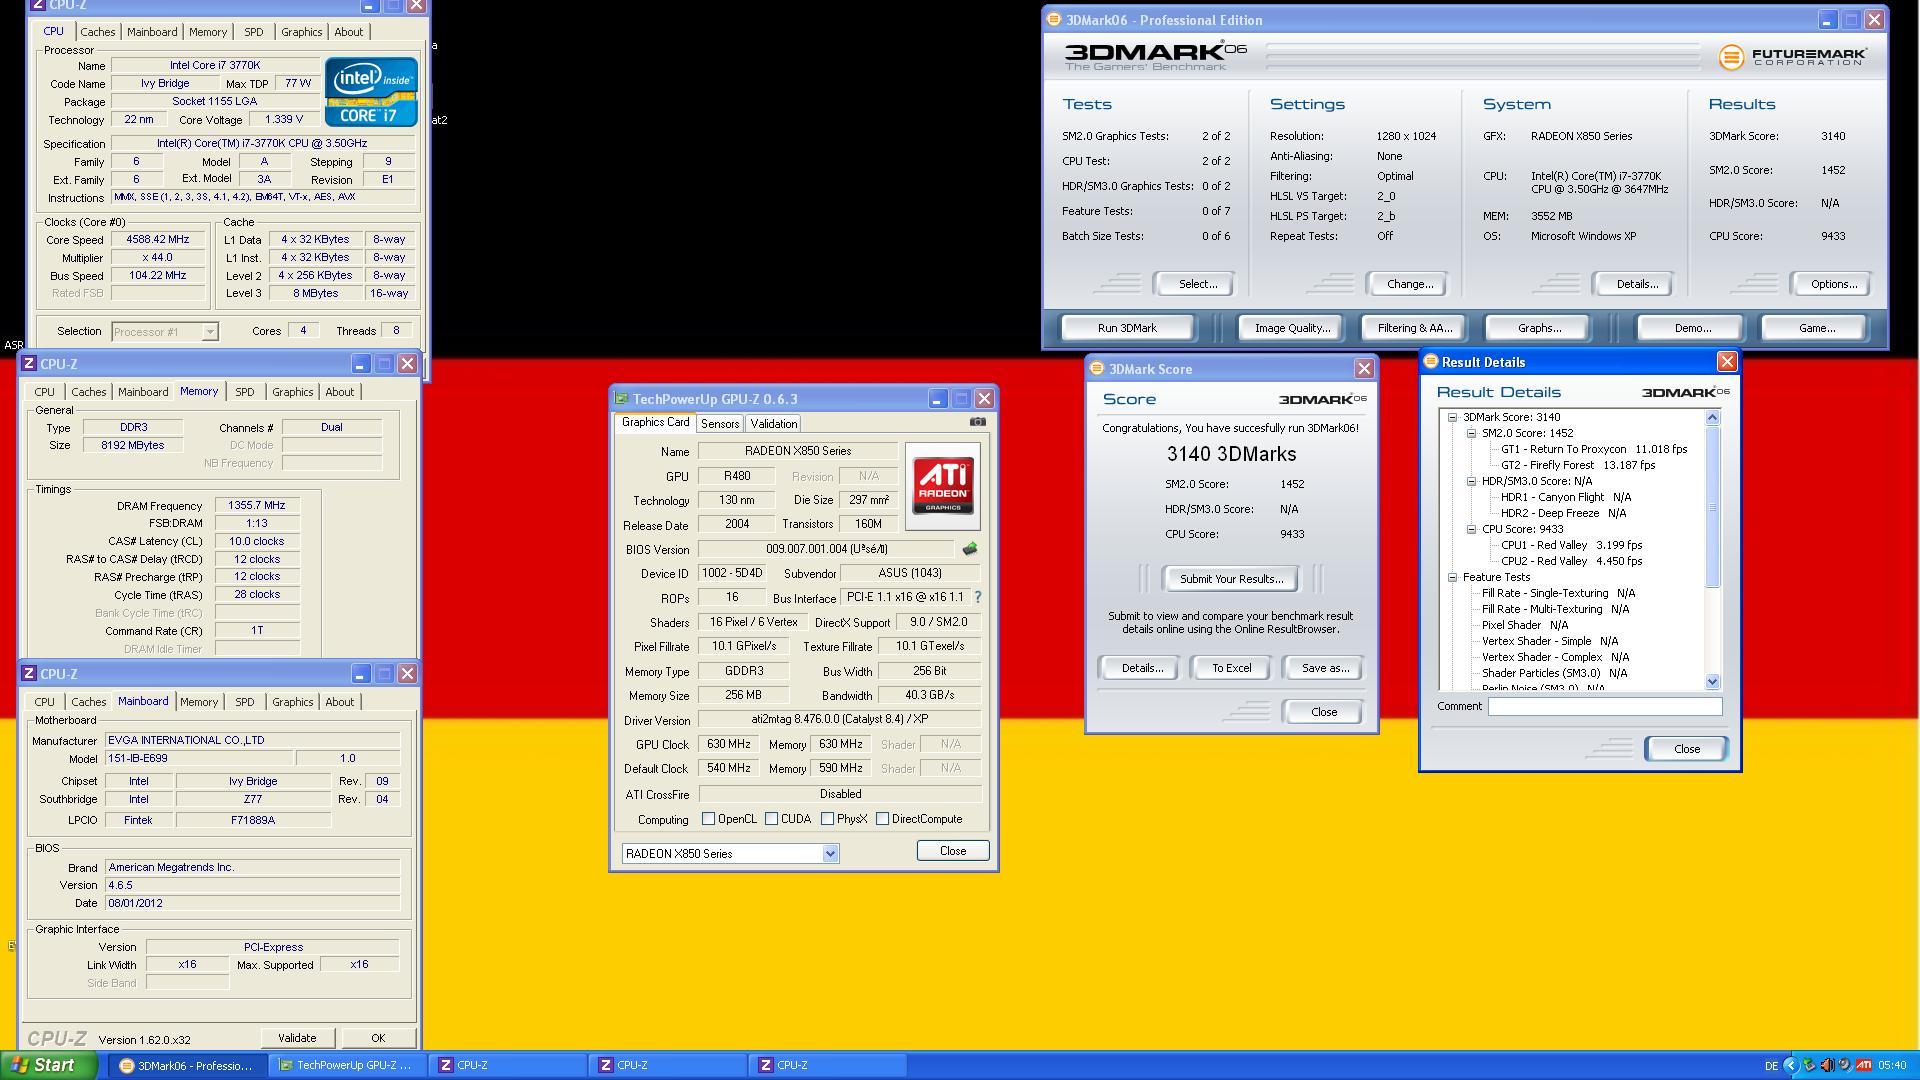Click the Result Details window title icon
The height and width of the screenshot is (1080, 1920).
pos(1430,362)
